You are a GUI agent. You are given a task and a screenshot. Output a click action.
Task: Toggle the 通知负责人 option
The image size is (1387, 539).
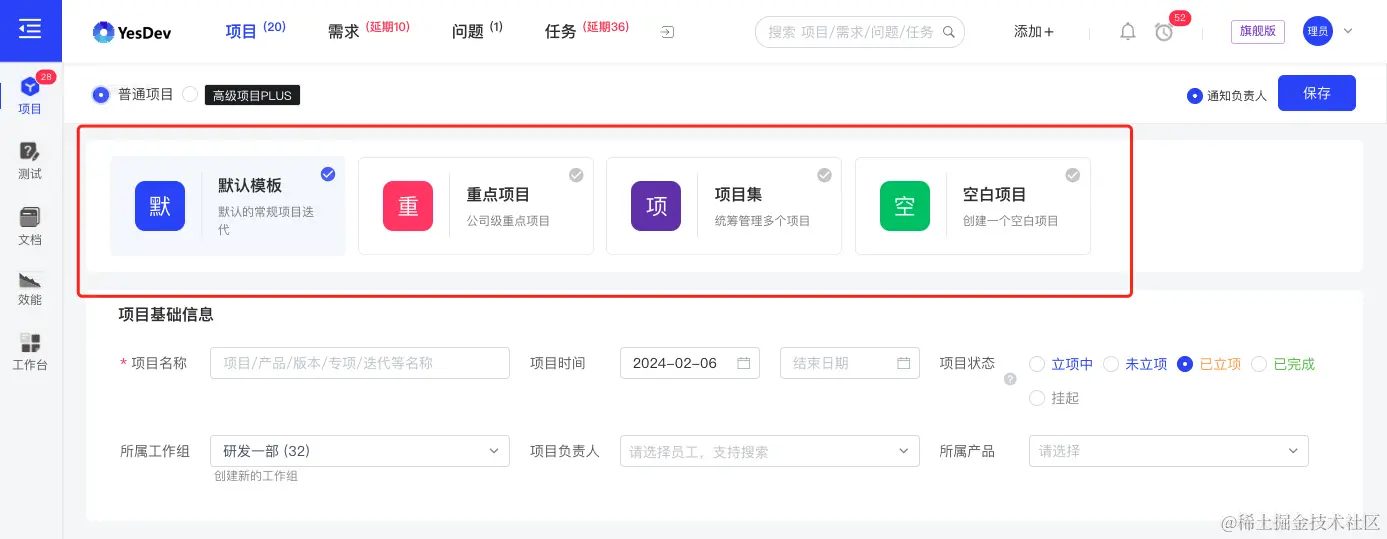coord(1194,96)
